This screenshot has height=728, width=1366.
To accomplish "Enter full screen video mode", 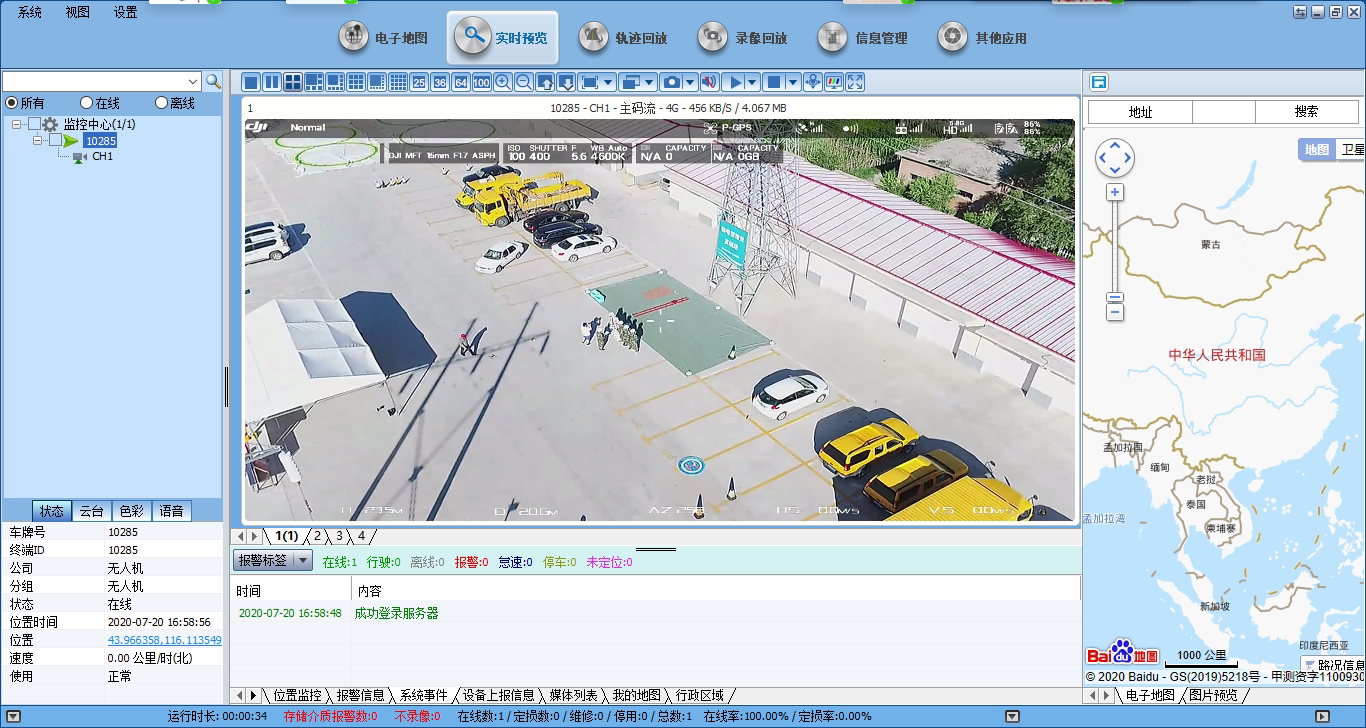I will [x=855, y=82].
